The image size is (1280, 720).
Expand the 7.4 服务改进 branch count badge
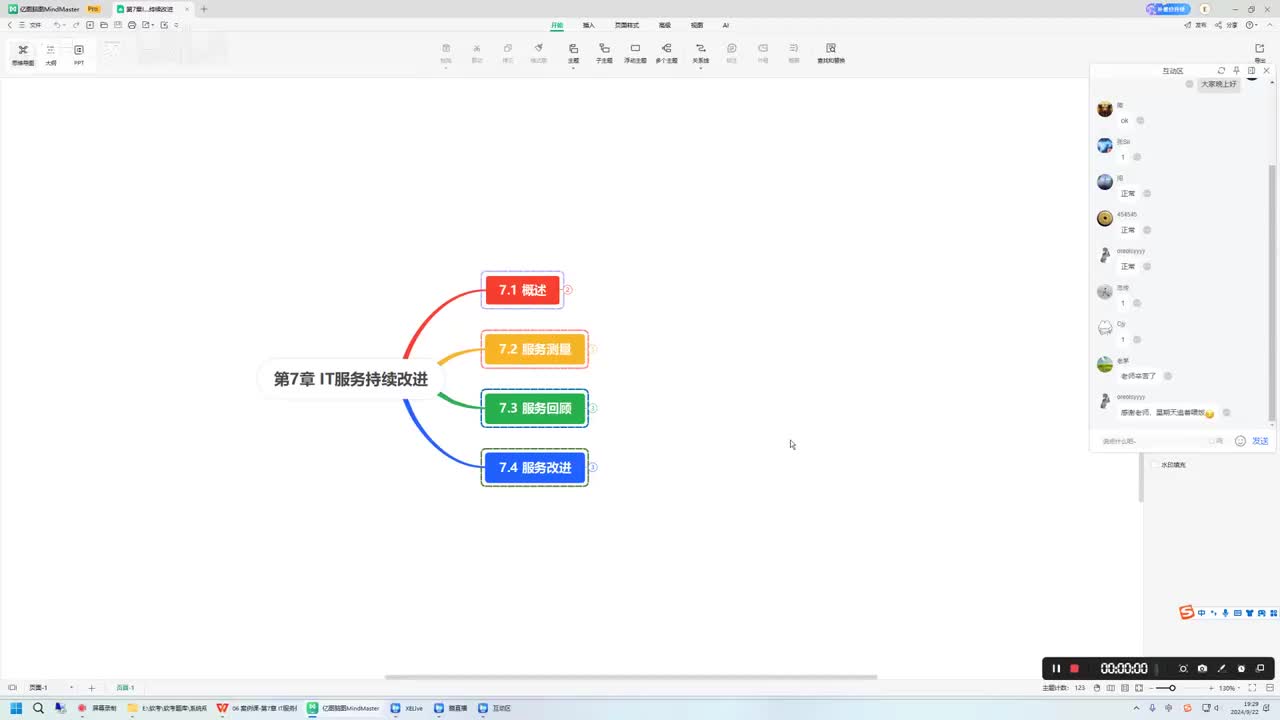click(x=593, y=467)
